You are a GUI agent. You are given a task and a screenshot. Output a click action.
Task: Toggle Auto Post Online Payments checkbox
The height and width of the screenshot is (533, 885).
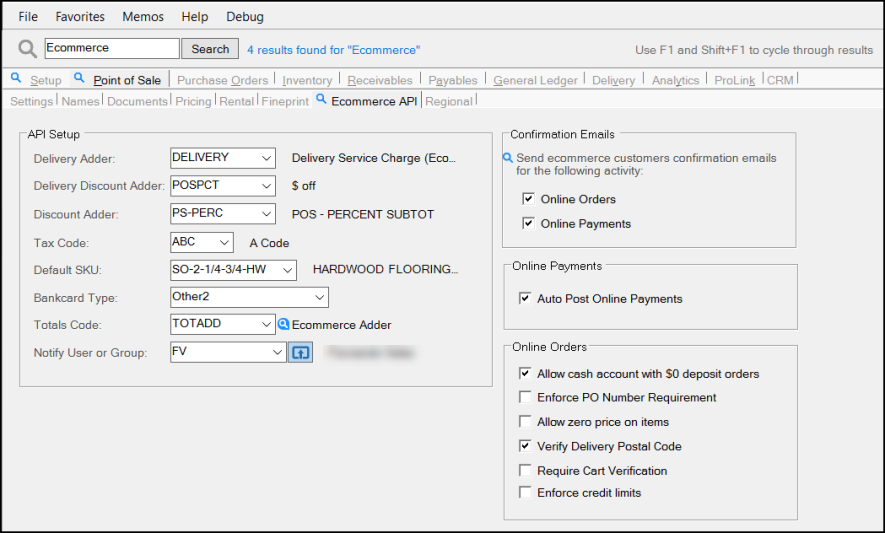525,298
